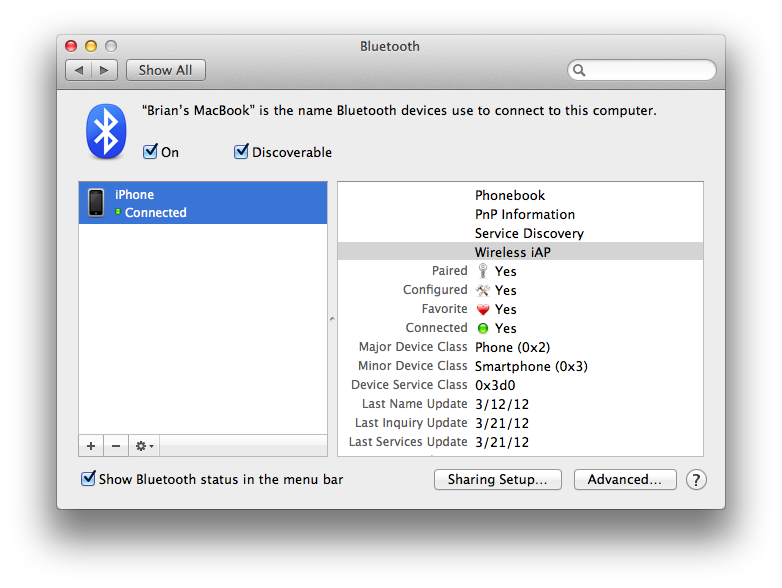Open the Advanced Bluetooth options

624,480
